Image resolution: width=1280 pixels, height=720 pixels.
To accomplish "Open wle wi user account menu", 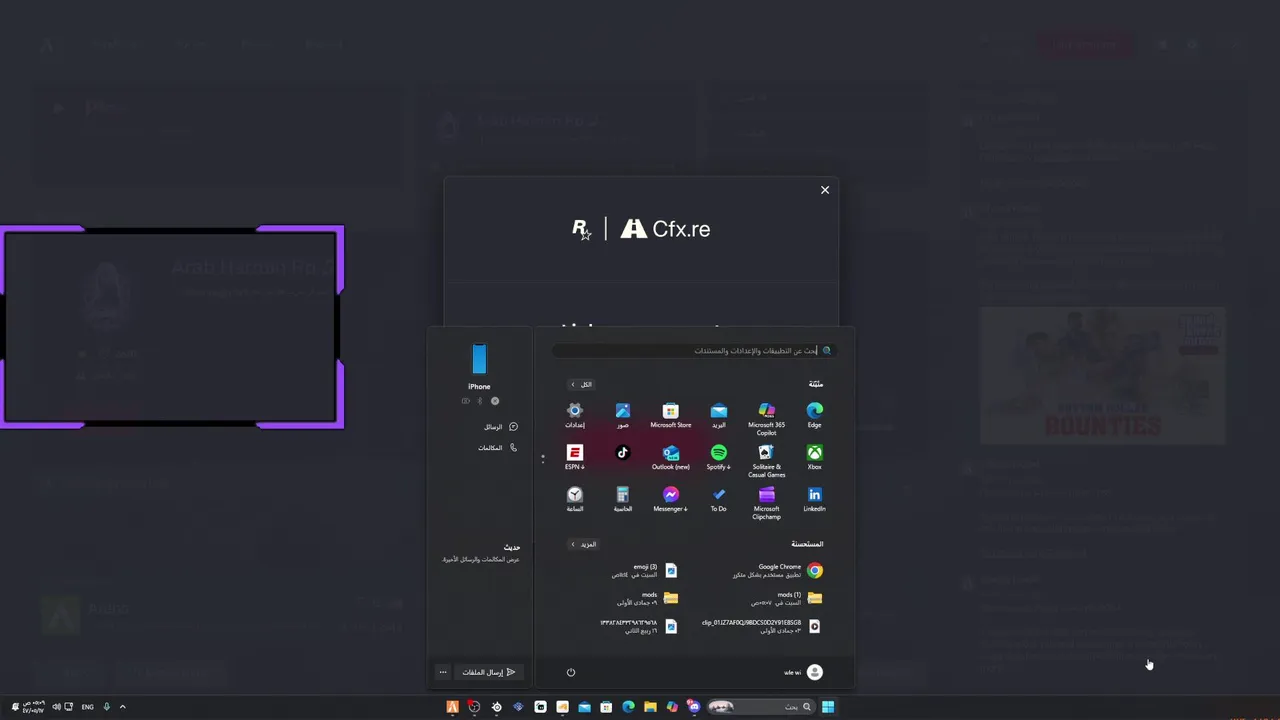I will 803,672.
